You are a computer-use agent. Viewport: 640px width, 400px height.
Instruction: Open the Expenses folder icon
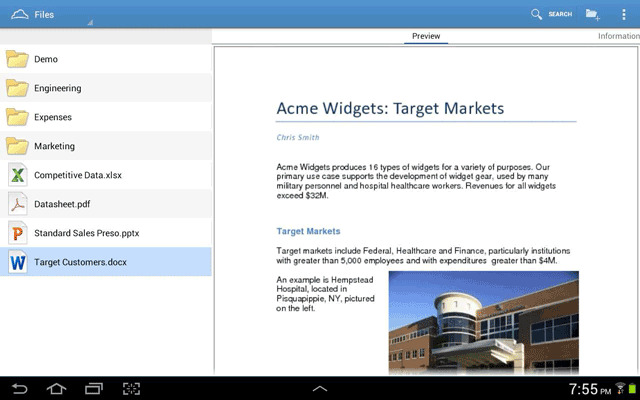(17, 117)
